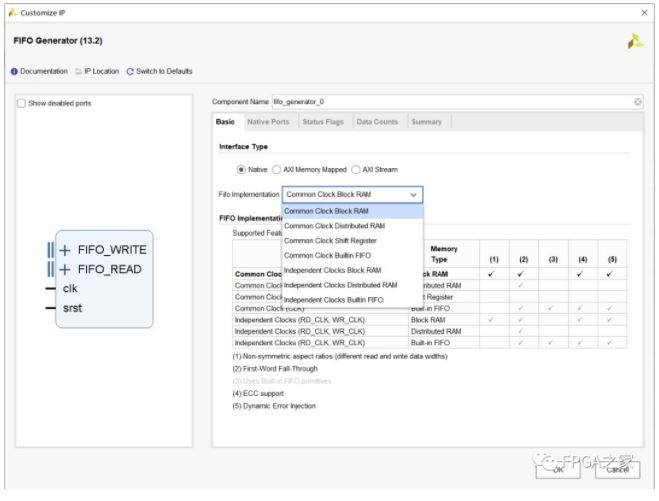Viewport: 659px width, 501px height.
Task: Click Switch to Defaults
Action: point(164,71)
